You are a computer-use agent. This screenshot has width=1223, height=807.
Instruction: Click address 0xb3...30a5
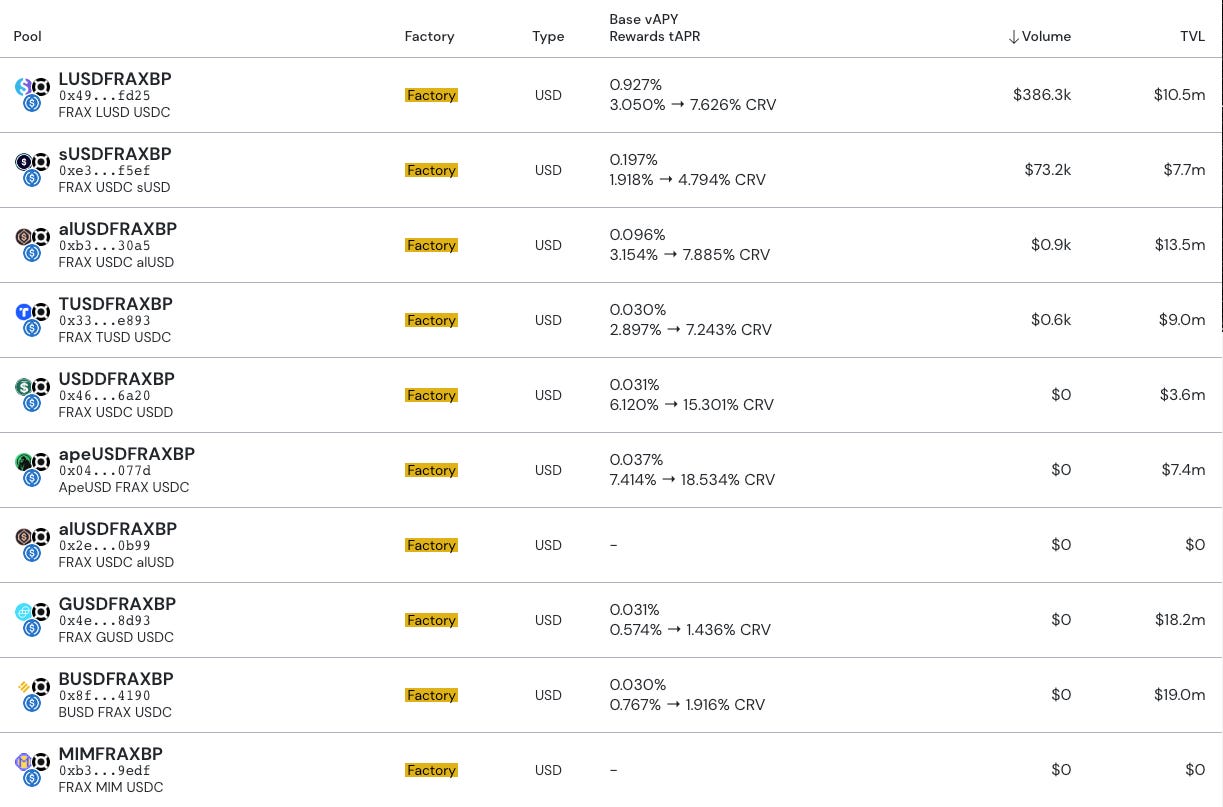pyautogui.click(x=104, y=246)
